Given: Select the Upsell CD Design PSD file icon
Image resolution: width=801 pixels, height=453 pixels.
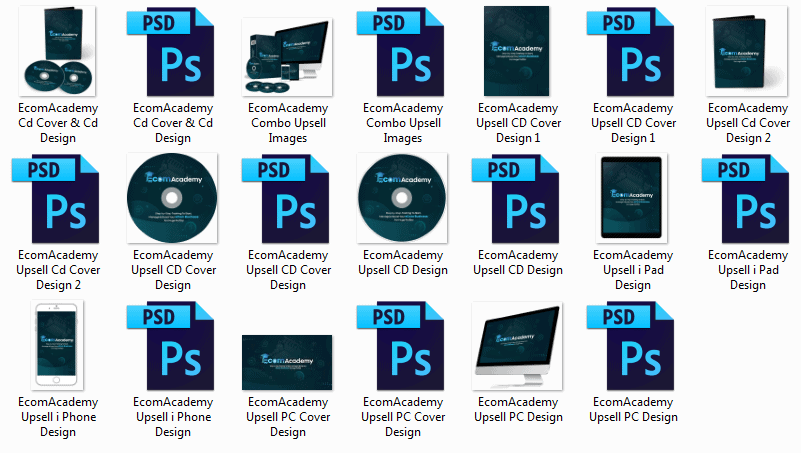Looking at the screenshot, I should (518, 201).
